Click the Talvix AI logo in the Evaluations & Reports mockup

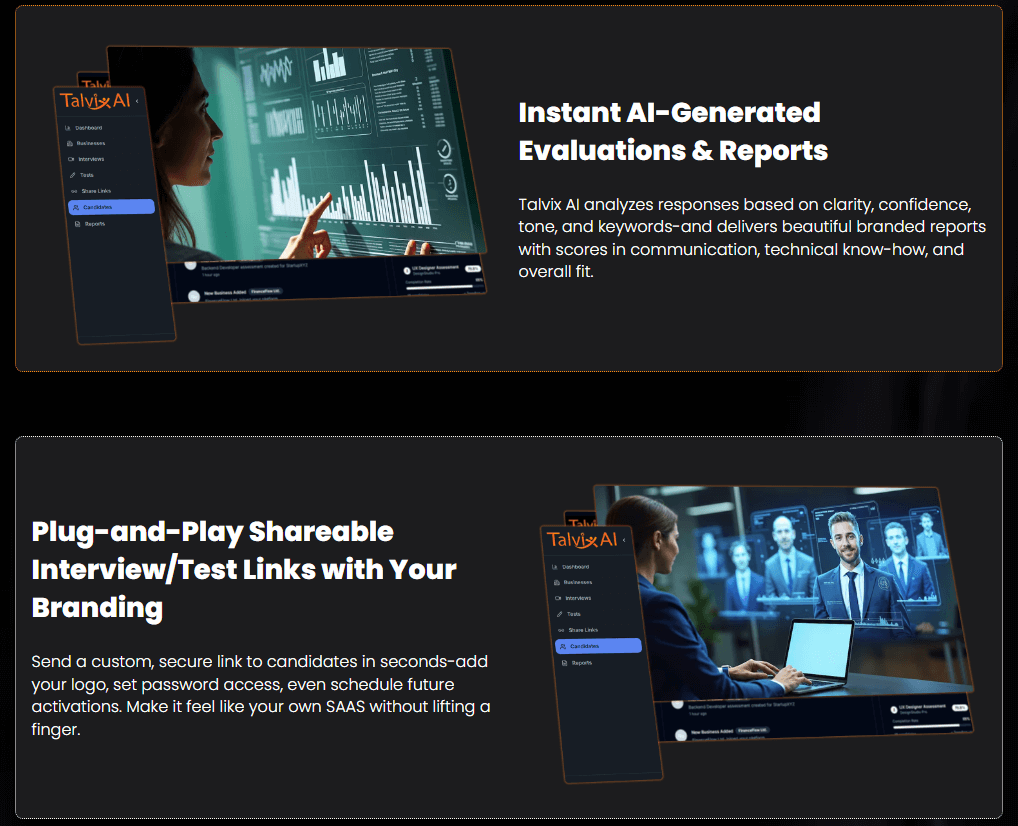pos(95,101)
